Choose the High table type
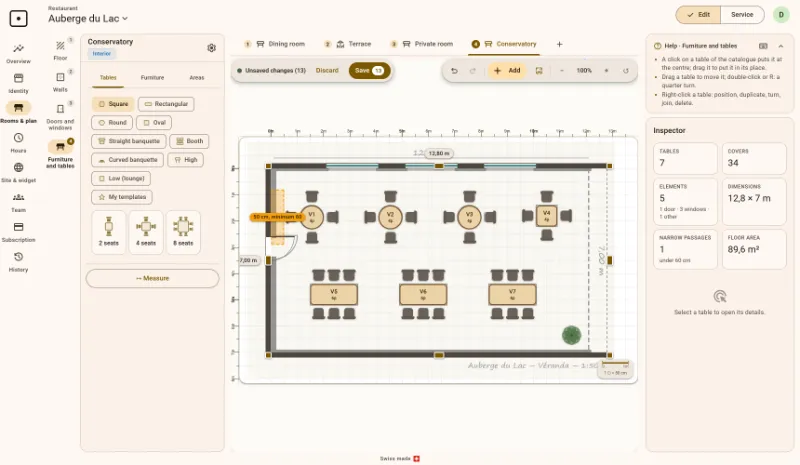This screenshot has width=800, height=465. (x=186, y=160)
